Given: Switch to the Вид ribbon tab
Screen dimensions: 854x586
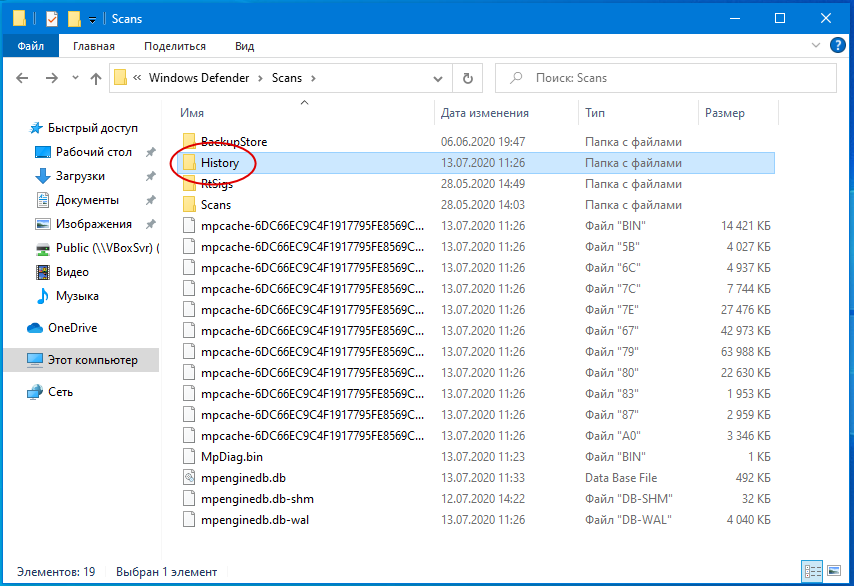Looking at the screenshot, I should [245, 46].
